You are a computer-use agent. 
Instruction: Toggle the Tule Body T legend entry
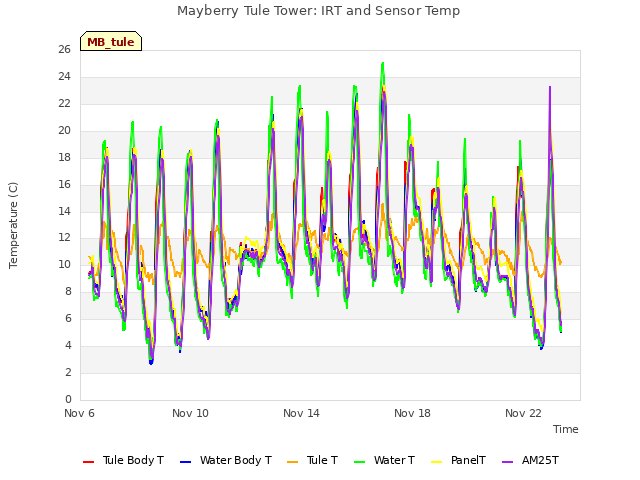pos(123,460)
